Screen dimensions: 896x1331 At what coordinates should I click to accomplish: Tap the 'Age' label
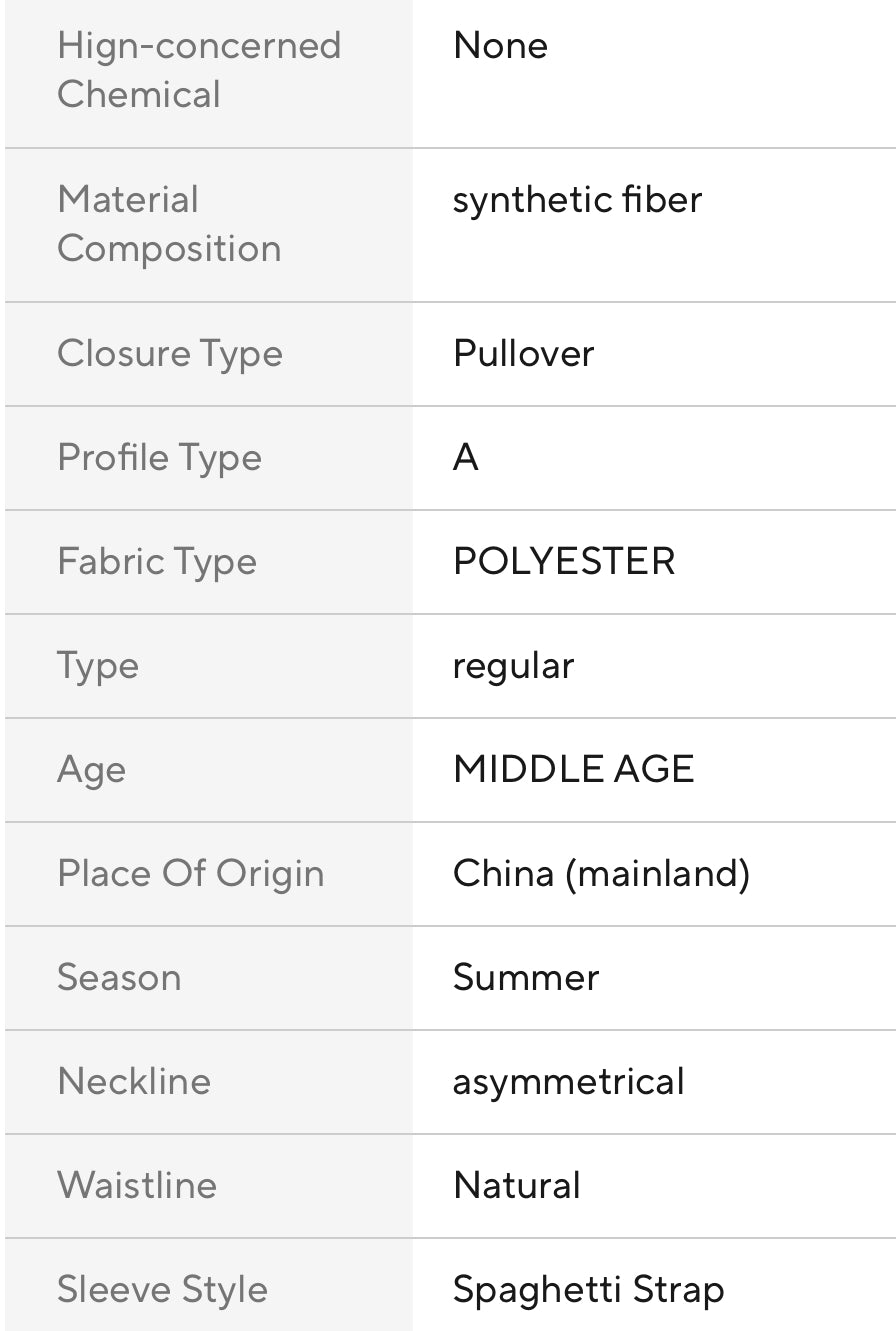[92, 770]
